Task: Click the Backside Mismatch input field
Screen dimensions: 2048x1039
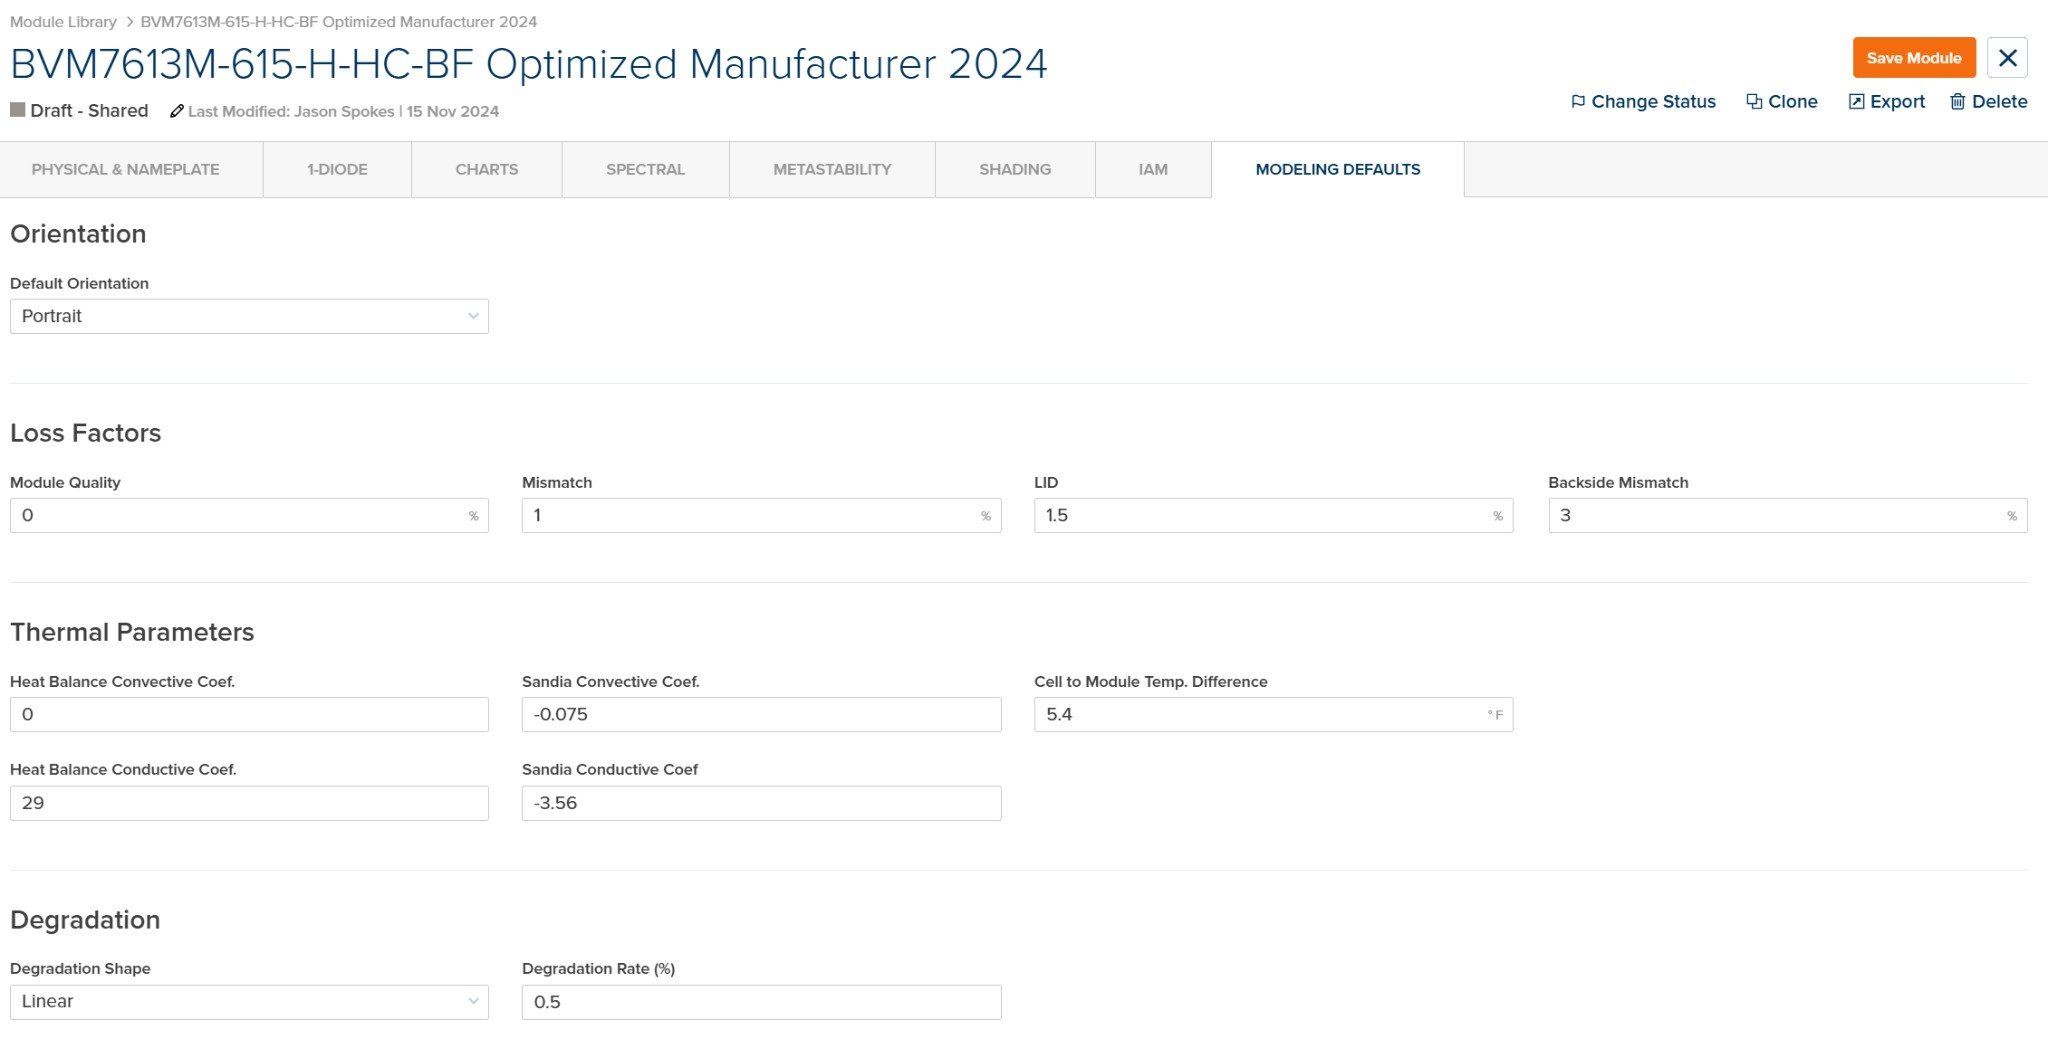Action: (x=1787, y=515)
